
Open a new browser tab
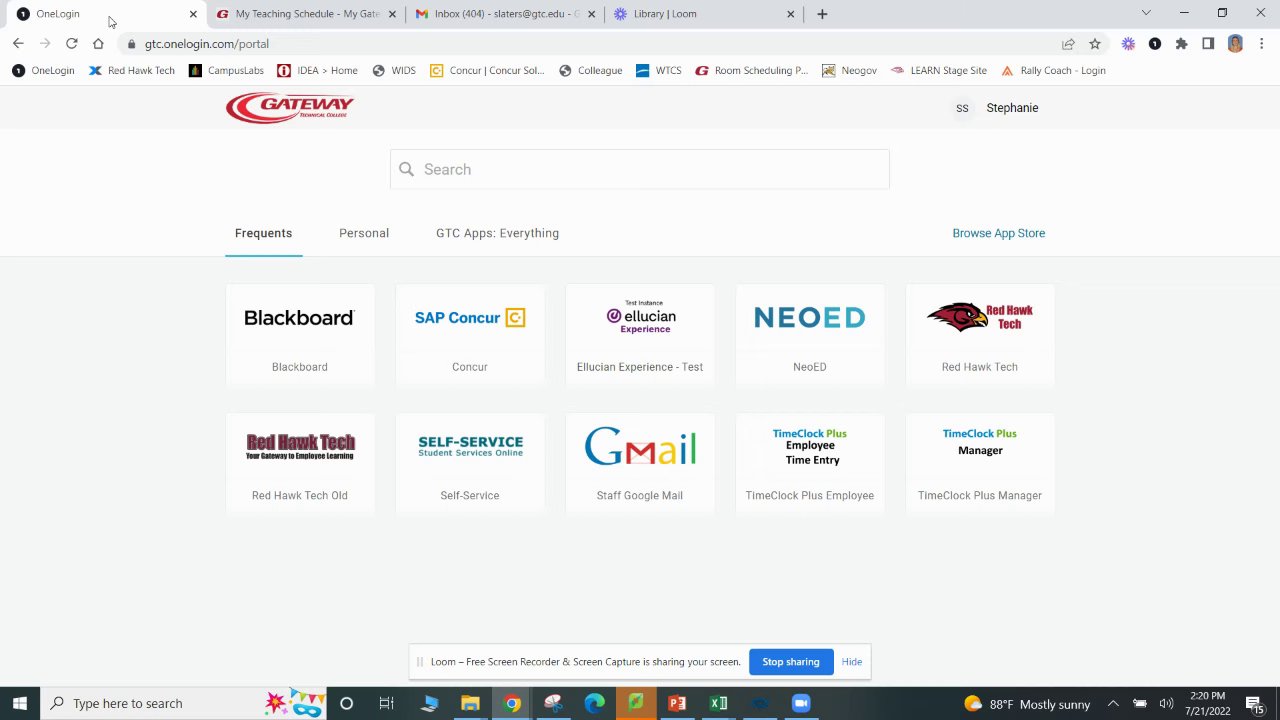click(x=822, y=14)
